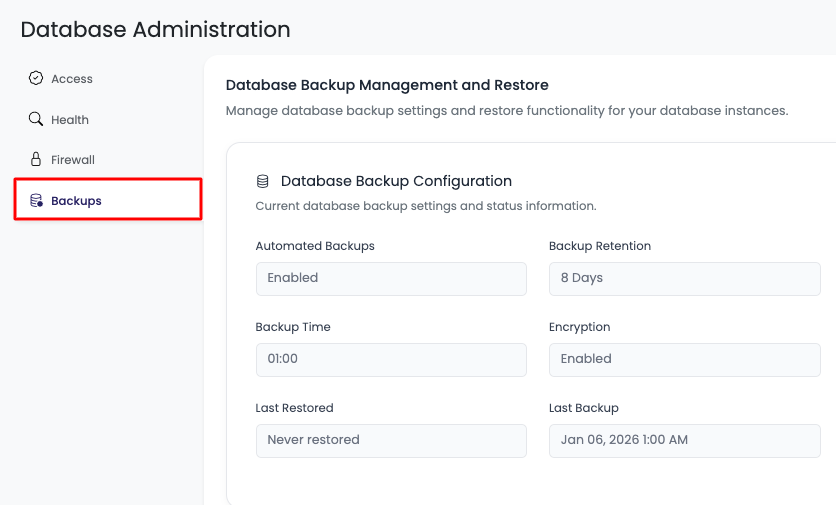The width and height of the screenshot is (836, 505).
Task: Click the Automated Backups label
Action: point(315,246)
